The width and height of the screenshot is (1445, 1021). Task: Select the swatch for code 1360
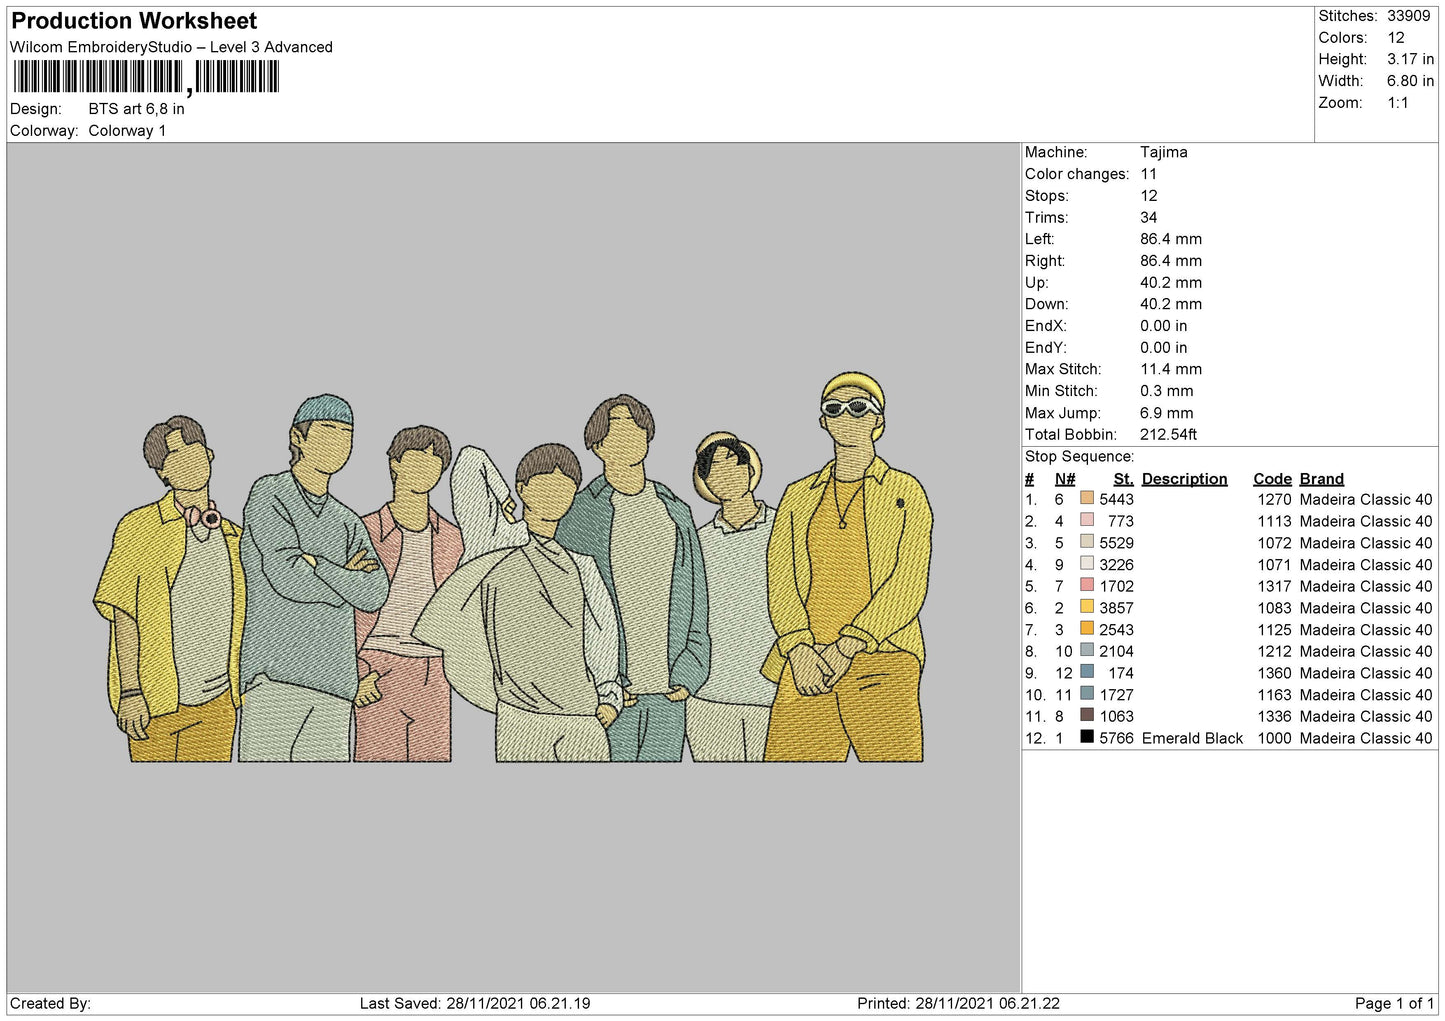1087,672
